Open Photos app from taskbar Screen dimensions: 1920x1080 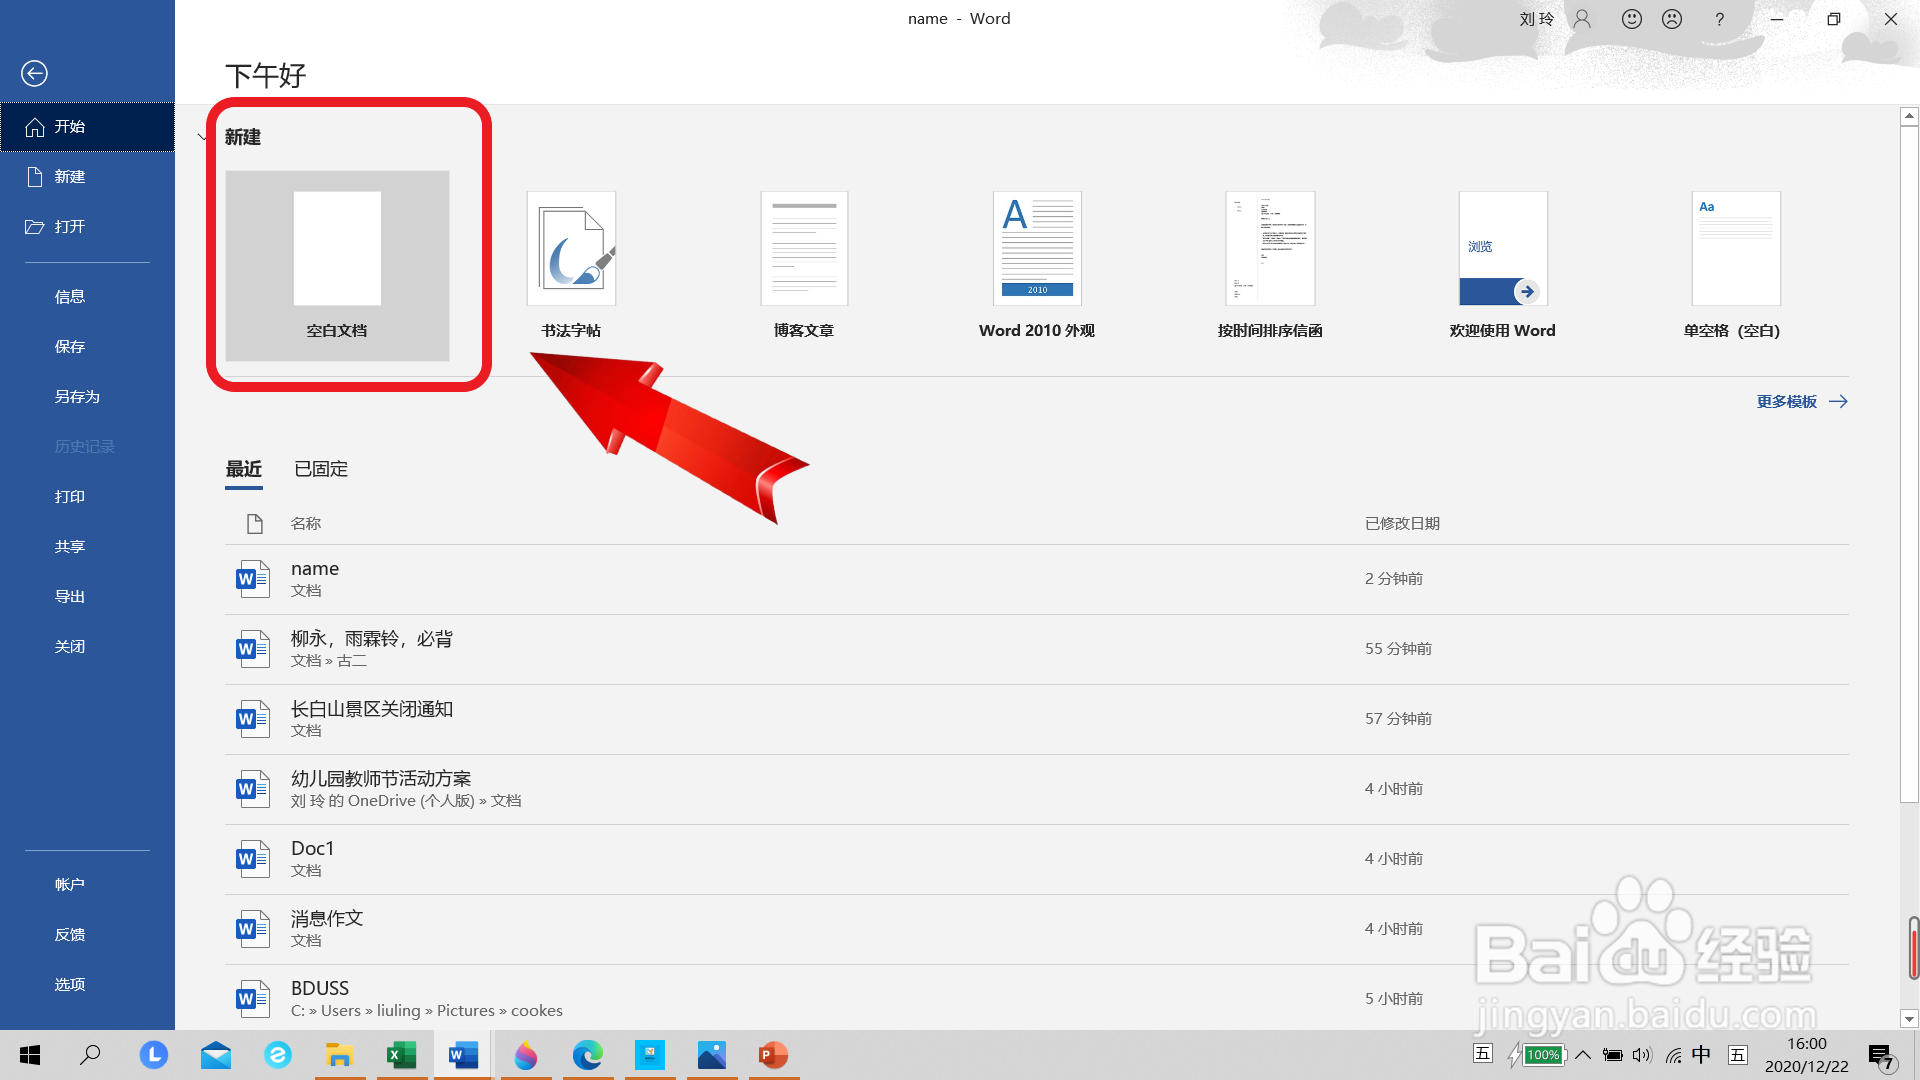(712, 1055)
